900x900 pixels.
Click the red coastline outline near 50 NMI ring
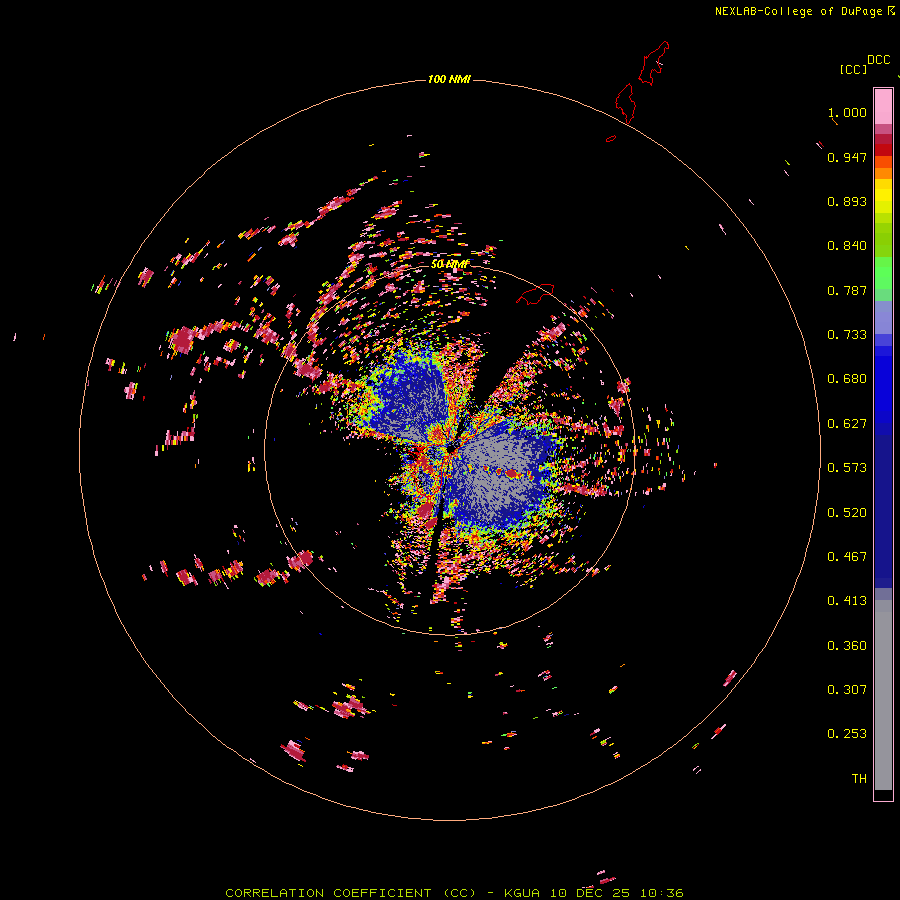tap(535, 294)
